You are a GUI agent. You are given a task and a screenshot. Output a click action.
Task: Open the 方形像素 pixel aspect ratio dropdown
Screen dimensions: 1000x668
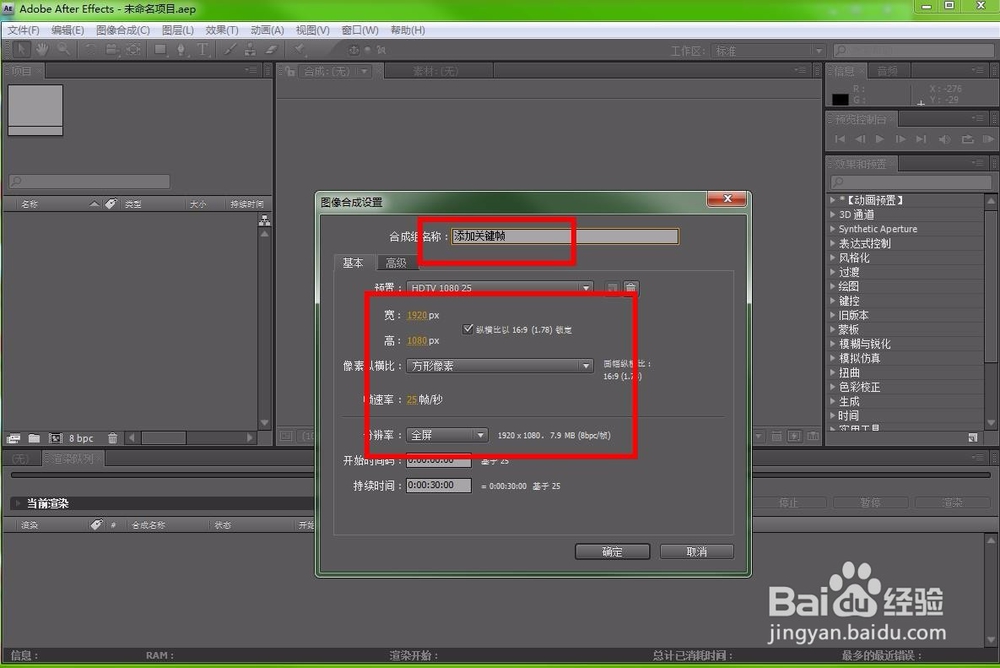pyautogui.click(x=499, y=366)
